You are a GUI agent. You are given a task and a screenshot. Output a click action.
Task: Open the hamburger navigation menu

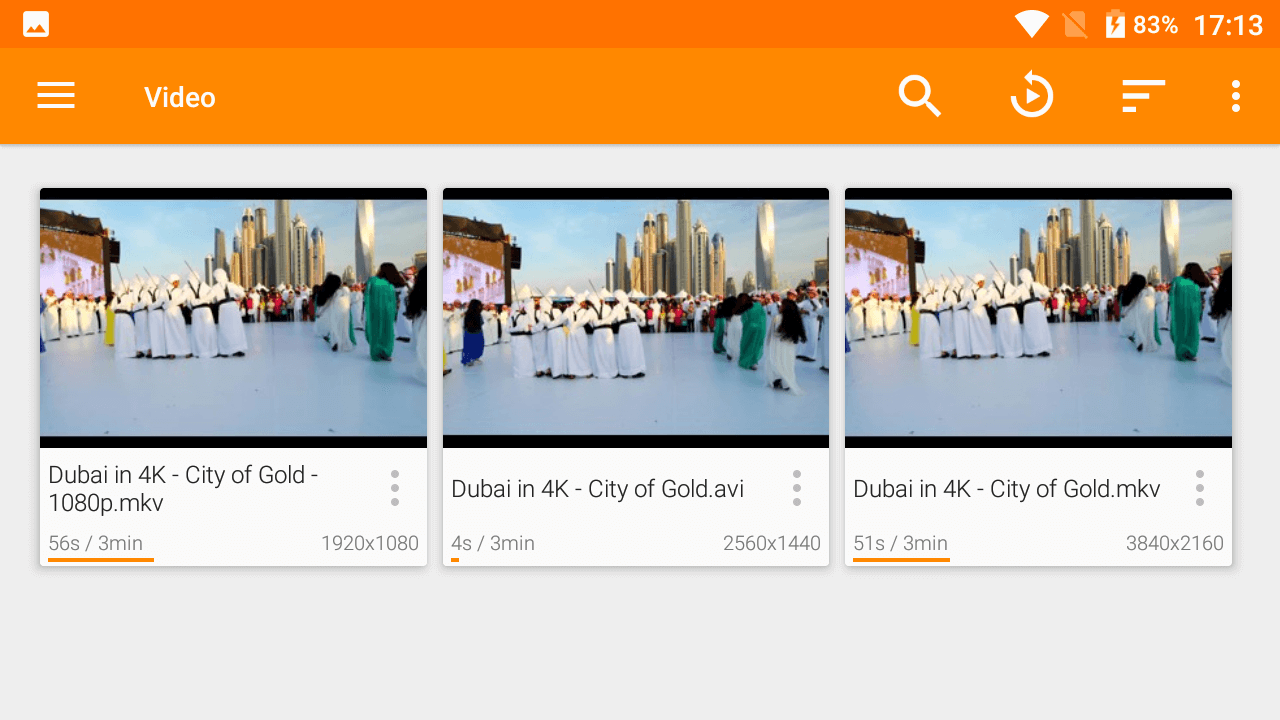click(56, 96)
